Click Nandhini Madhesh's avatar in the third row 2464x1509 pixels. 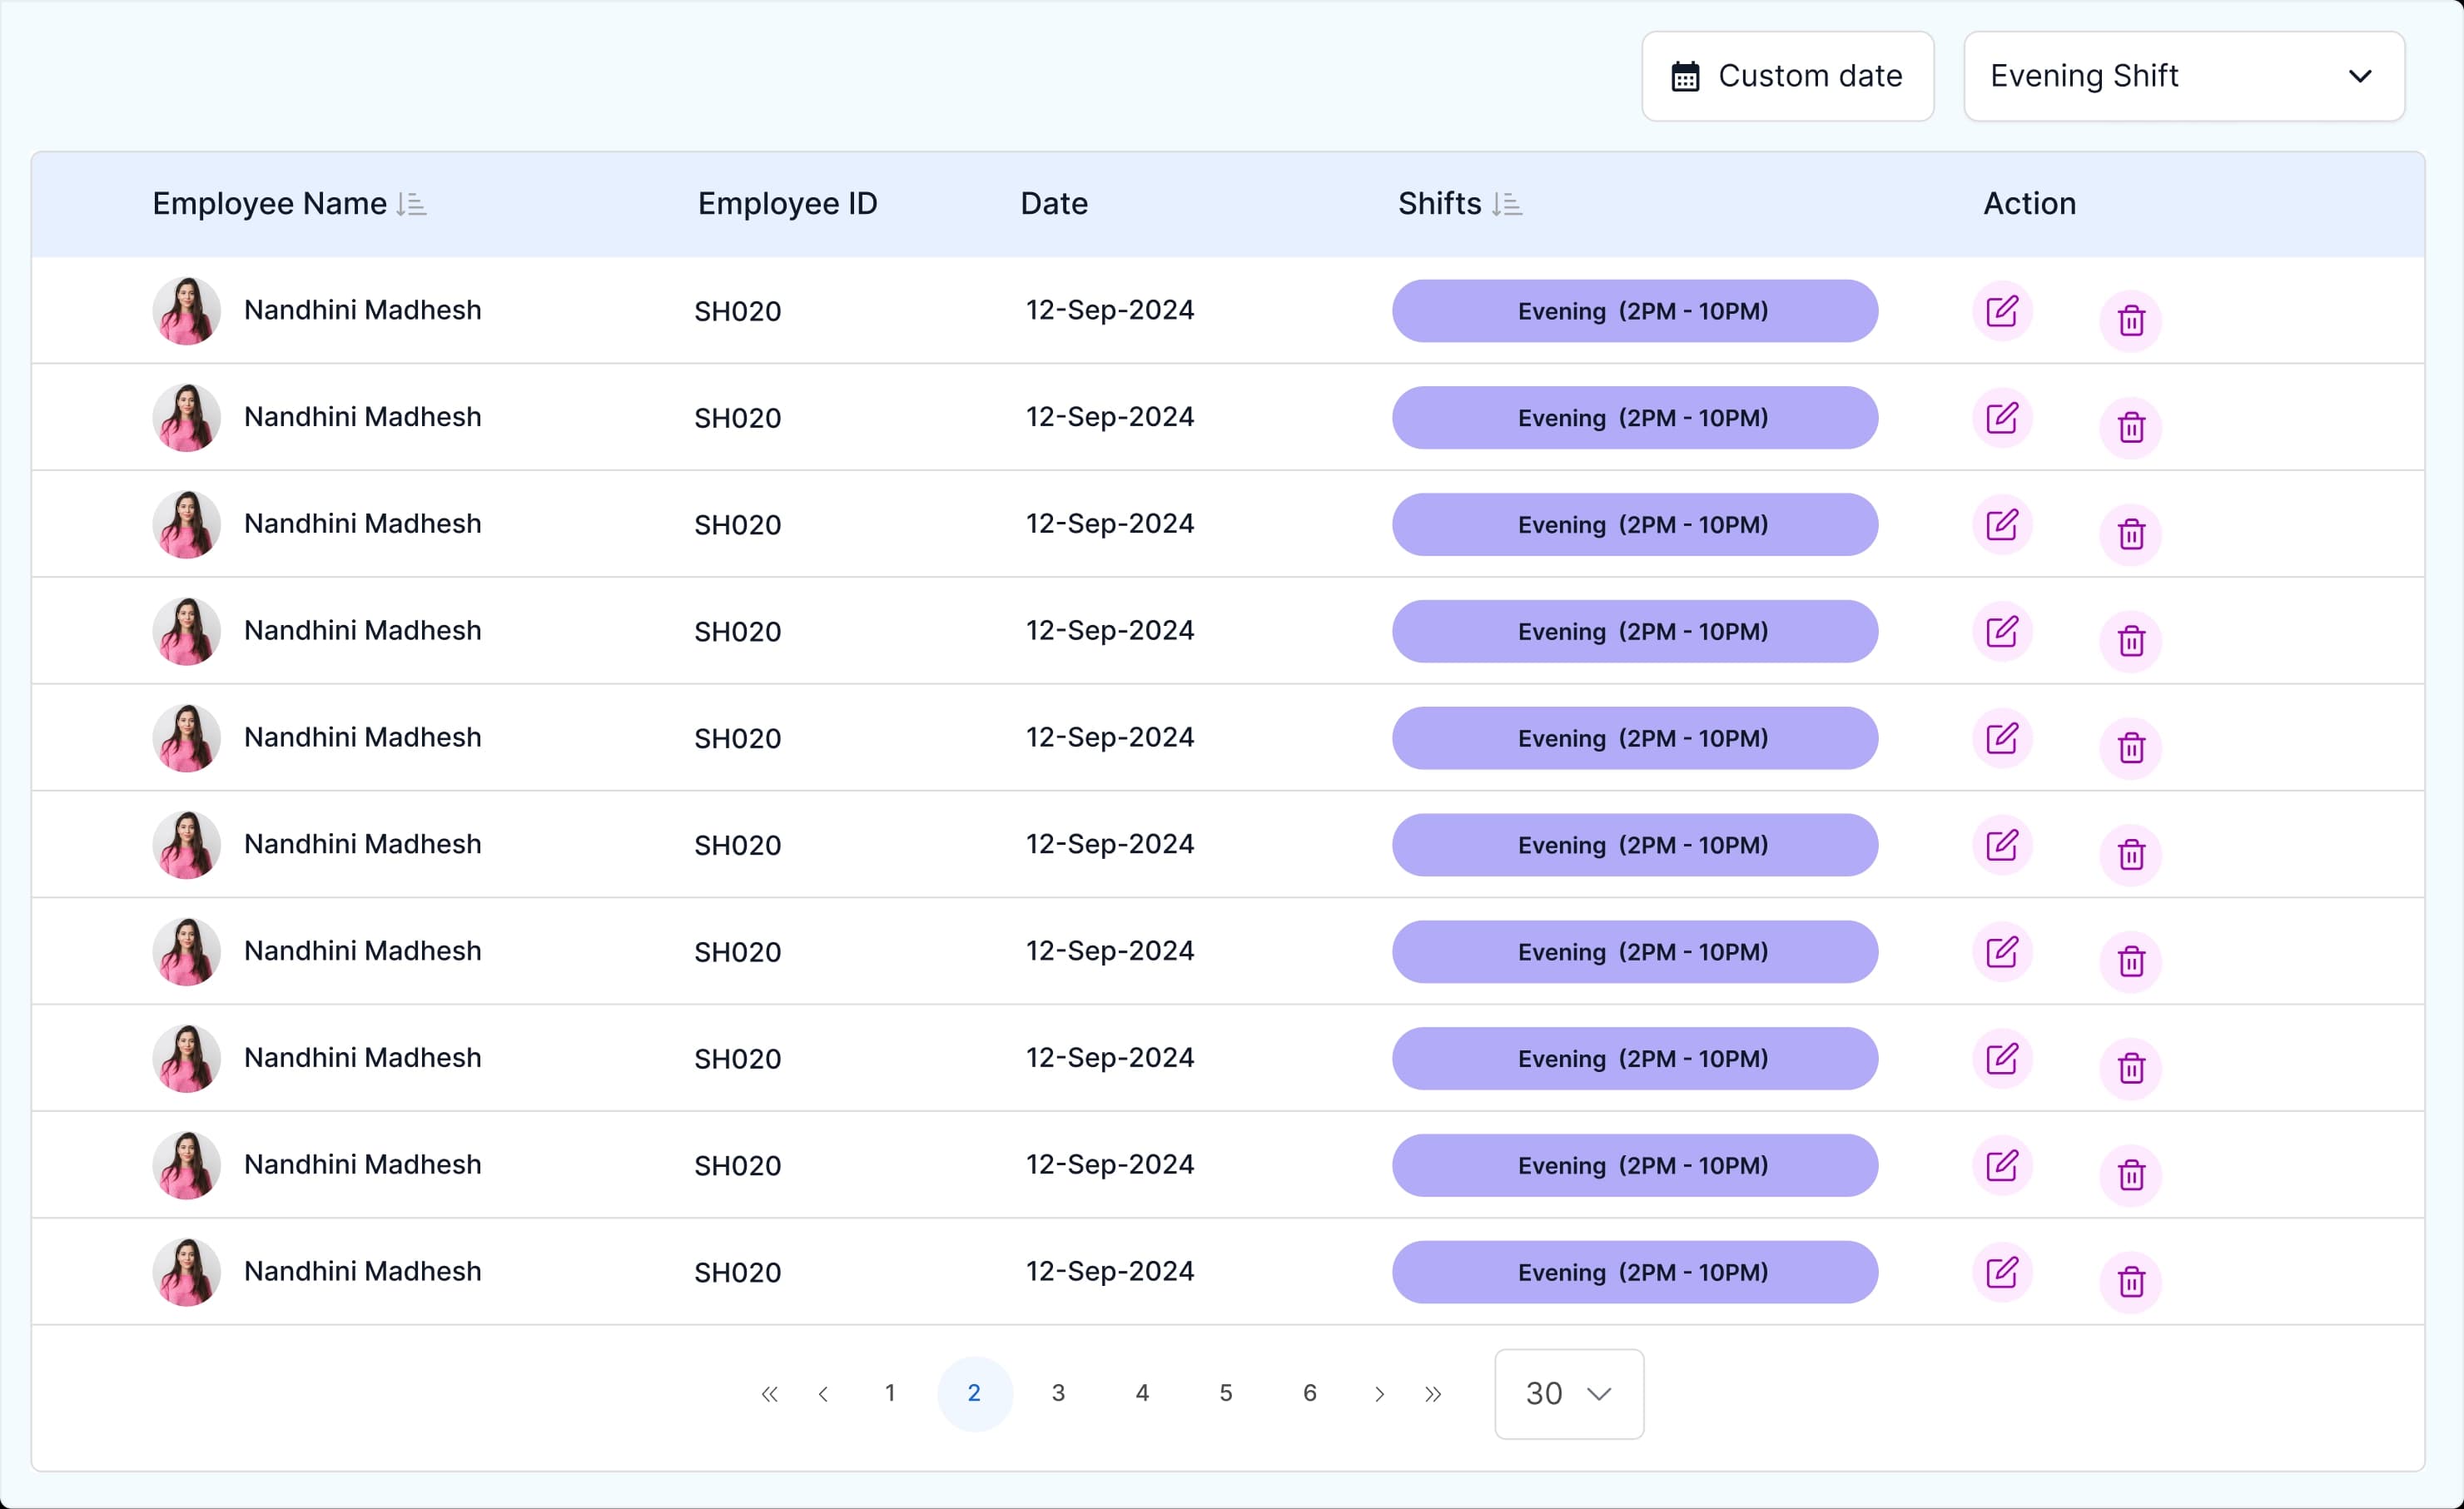(186, 524)
